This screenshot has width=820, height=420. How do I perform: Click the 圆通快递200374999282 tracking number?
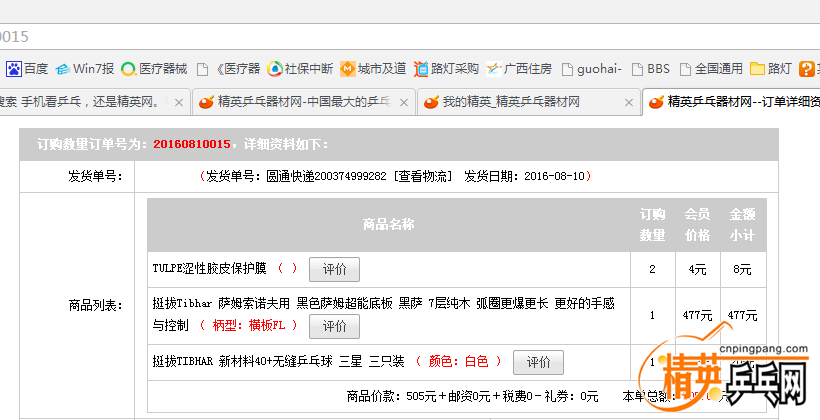point(326,176)
